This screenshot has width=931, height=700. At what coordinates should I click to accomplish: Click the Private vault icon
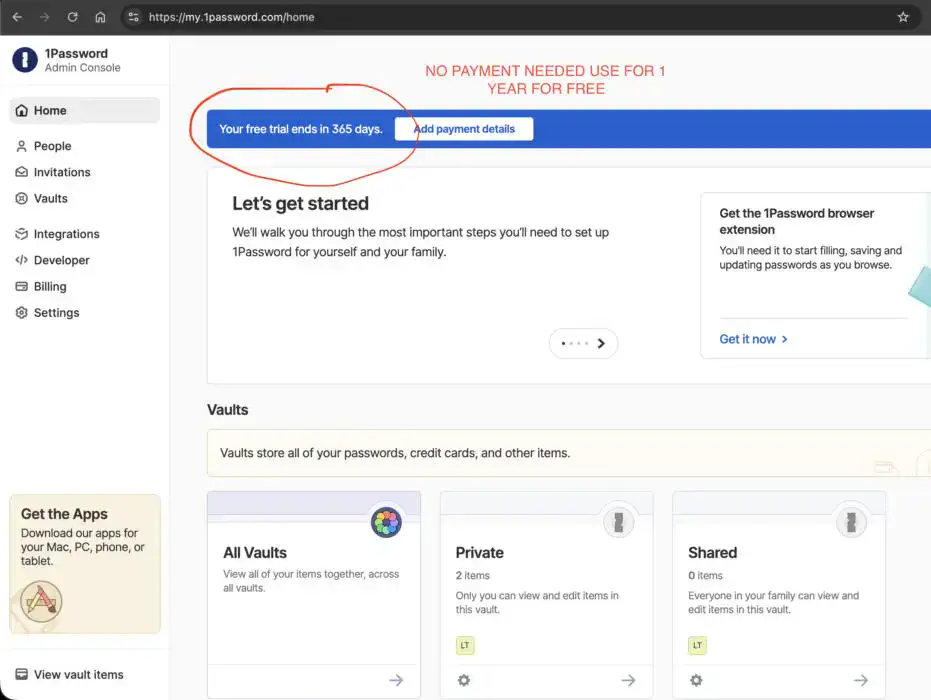[x=618, y=522]
